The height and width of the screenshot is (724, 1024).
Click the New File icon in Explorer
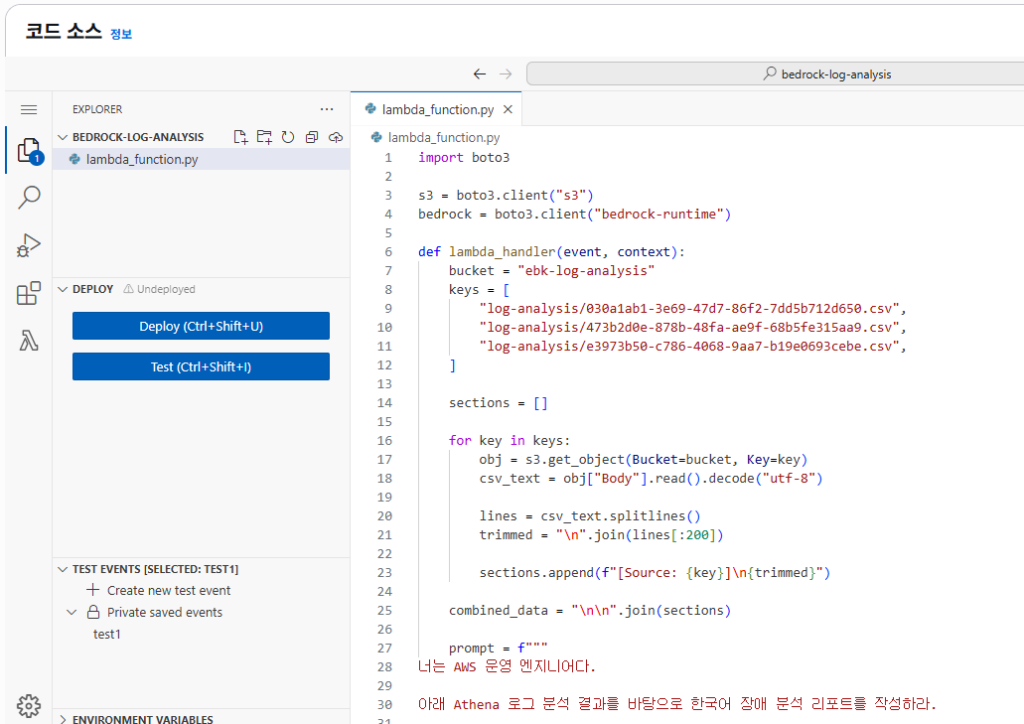(240, 137)
